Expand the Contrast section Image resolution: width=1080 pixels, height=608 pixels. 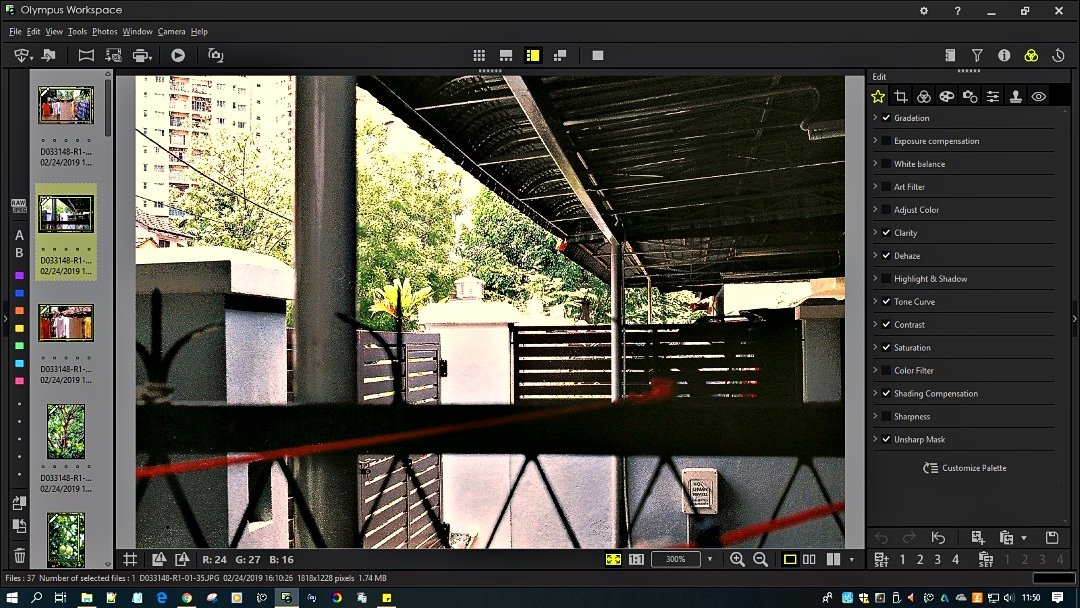point(875,324)
